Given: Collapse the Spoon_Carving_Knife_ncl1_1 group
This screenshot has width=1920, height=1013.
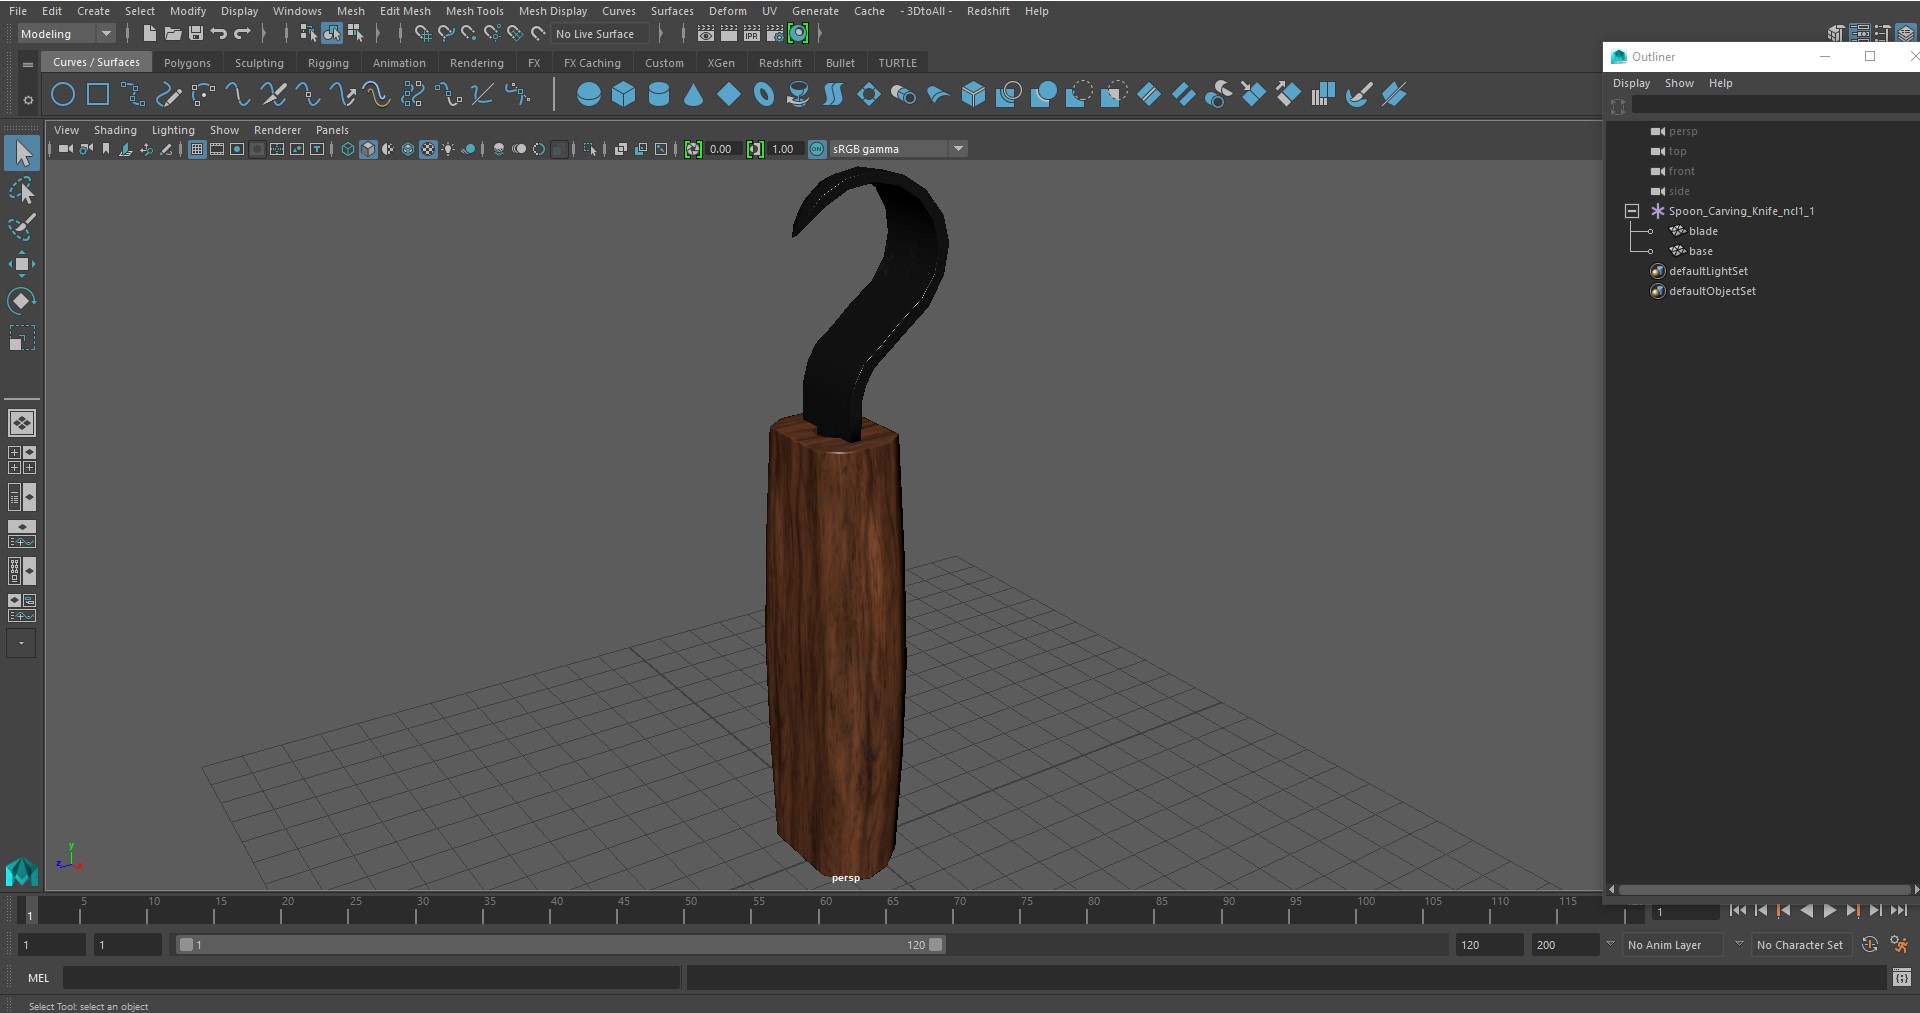Looking at the screenshot, I should pyautogui.click(x=1632, y=211).
